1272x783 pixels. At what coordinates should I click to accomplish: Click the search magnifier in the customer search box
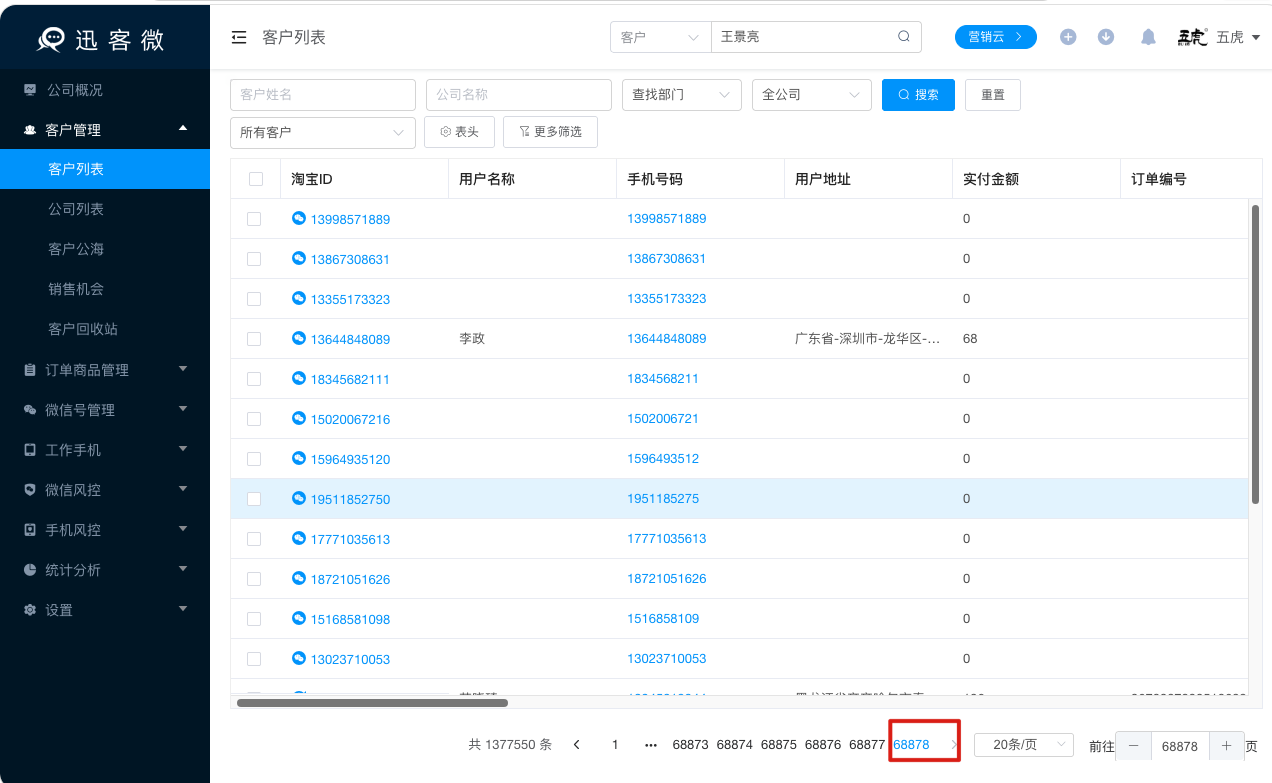(903, 36)
